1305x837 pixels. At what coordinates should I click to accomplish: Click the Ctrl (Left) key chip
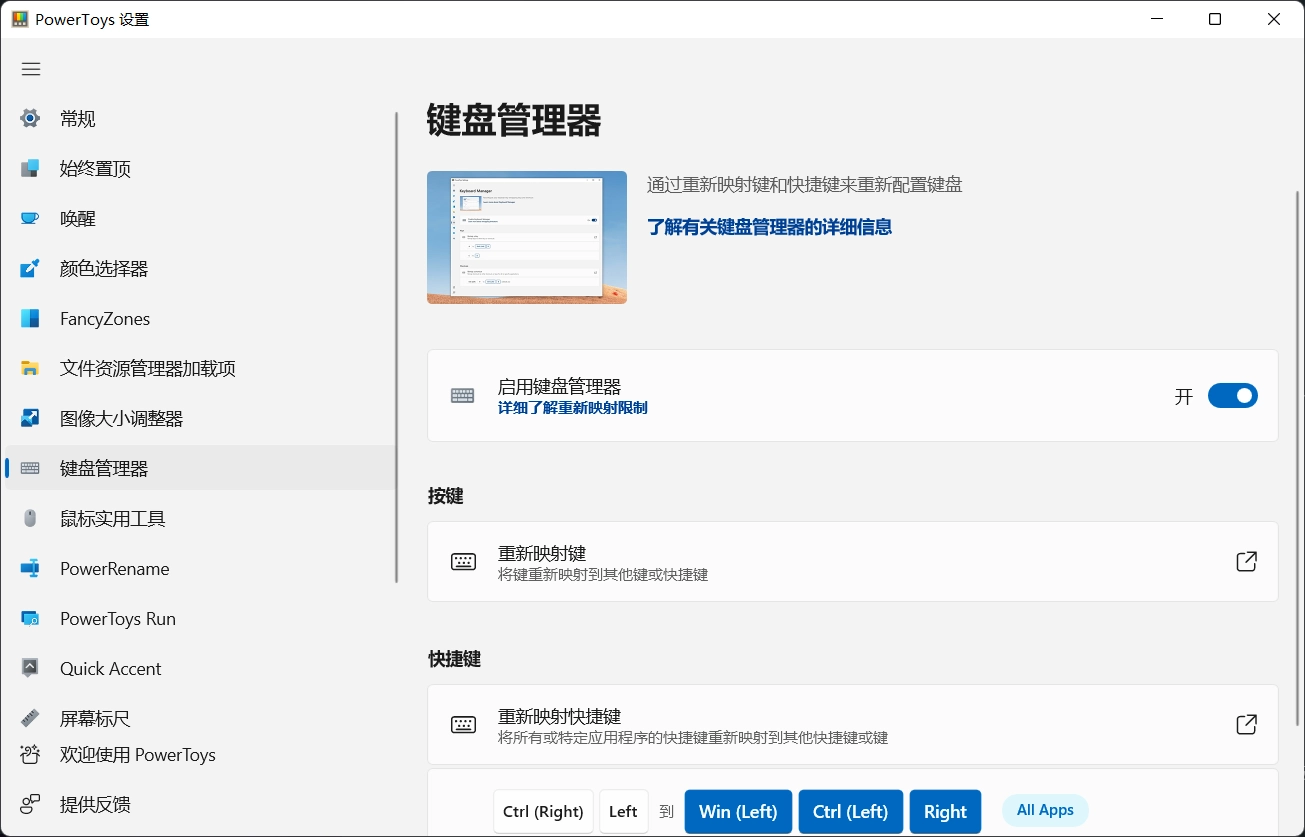pyautogui.click(x=851, y=811)
